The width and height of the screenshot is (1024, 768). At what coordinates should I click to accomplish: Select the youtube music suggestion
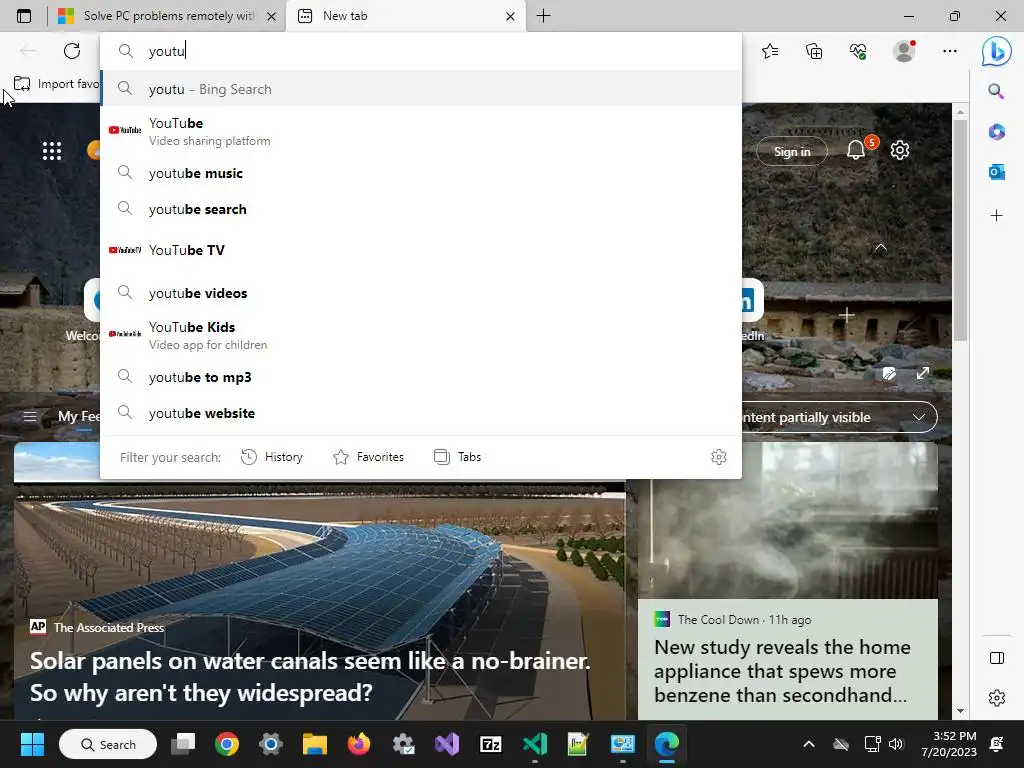pyautogui.click(x=421, y=173)
